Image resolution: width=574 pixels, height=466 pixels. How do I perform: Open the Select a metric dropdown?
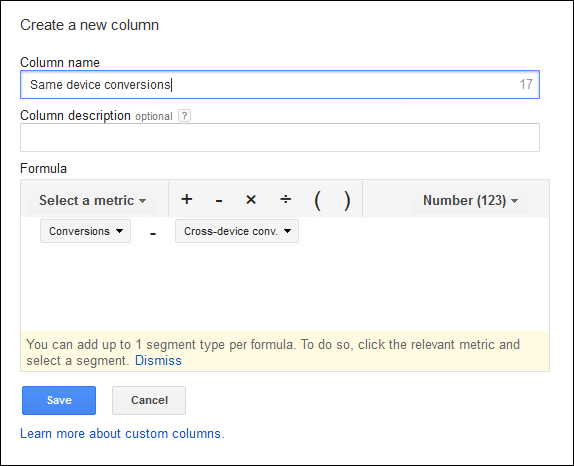(x=92, y=201)
